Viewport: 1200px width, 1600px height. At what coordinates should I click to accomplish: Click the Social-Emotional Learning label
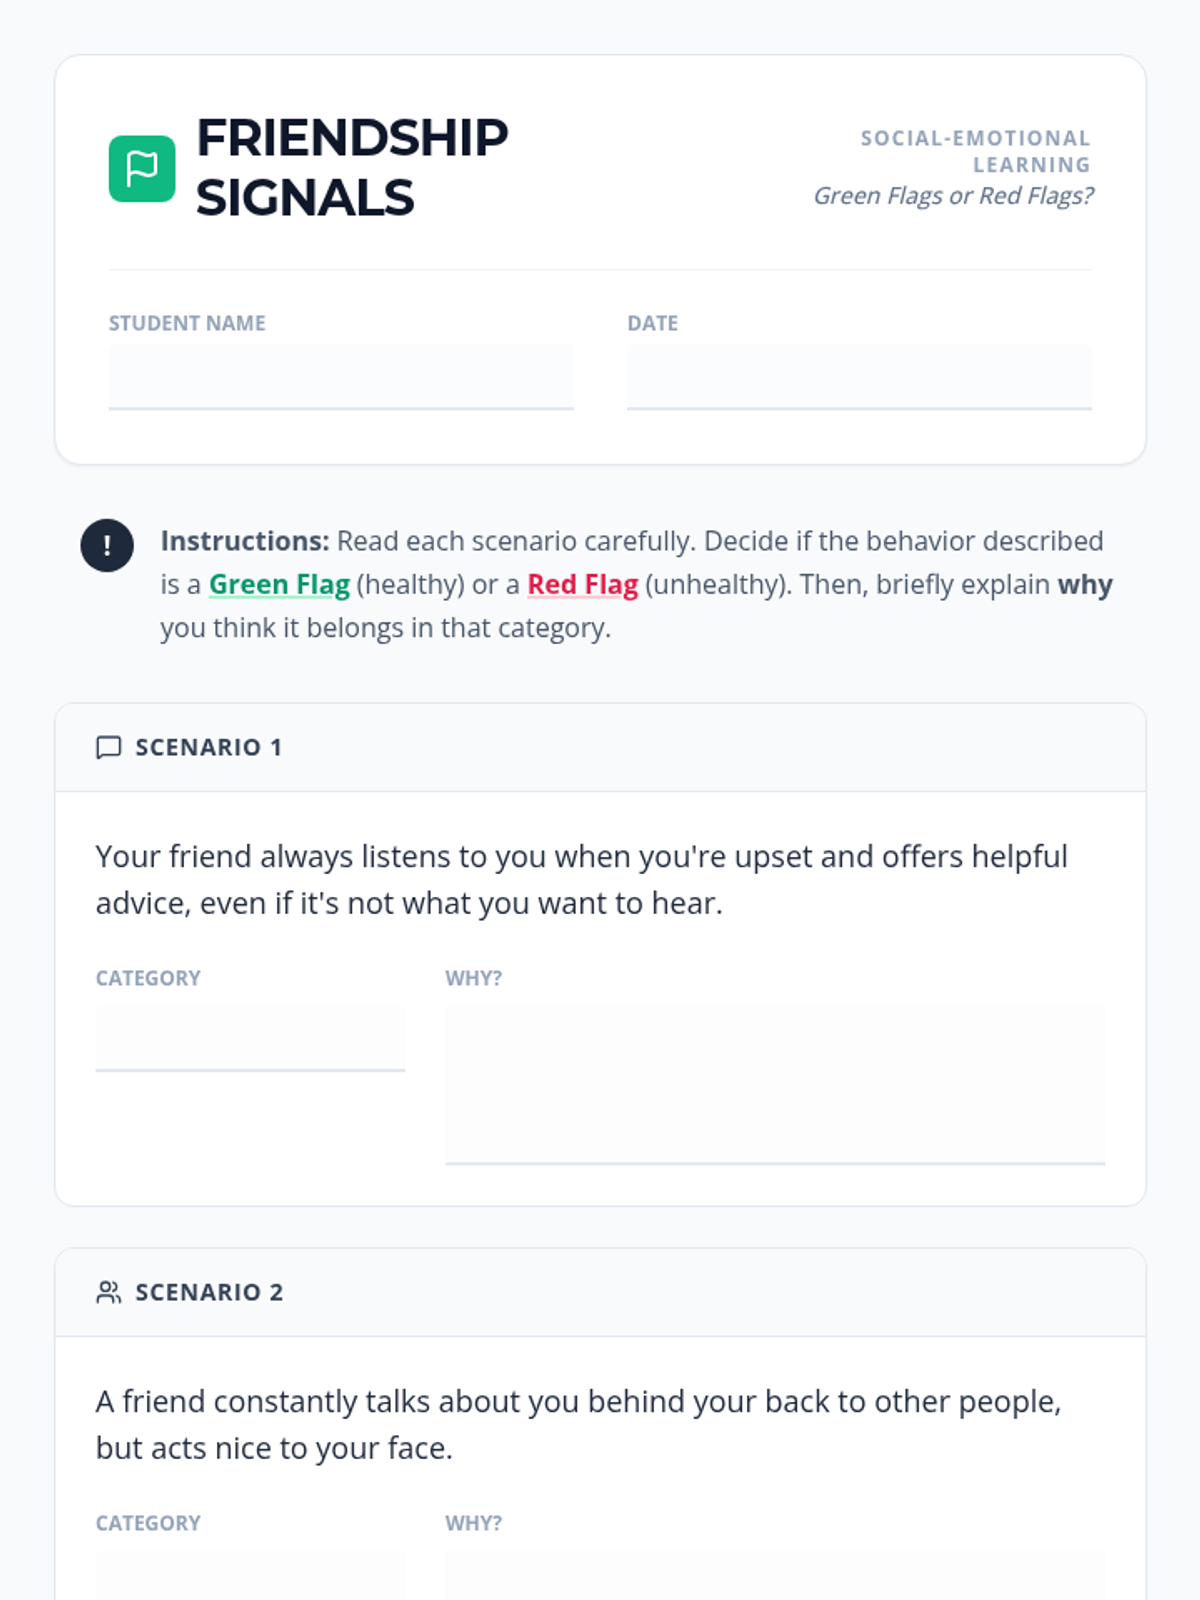[975, 151]
